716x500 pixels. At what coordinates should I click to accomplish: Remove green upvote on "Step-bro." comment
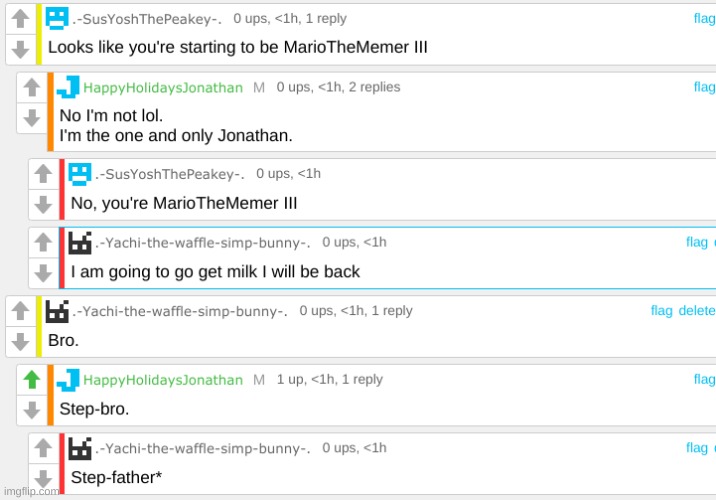[32, 379]
